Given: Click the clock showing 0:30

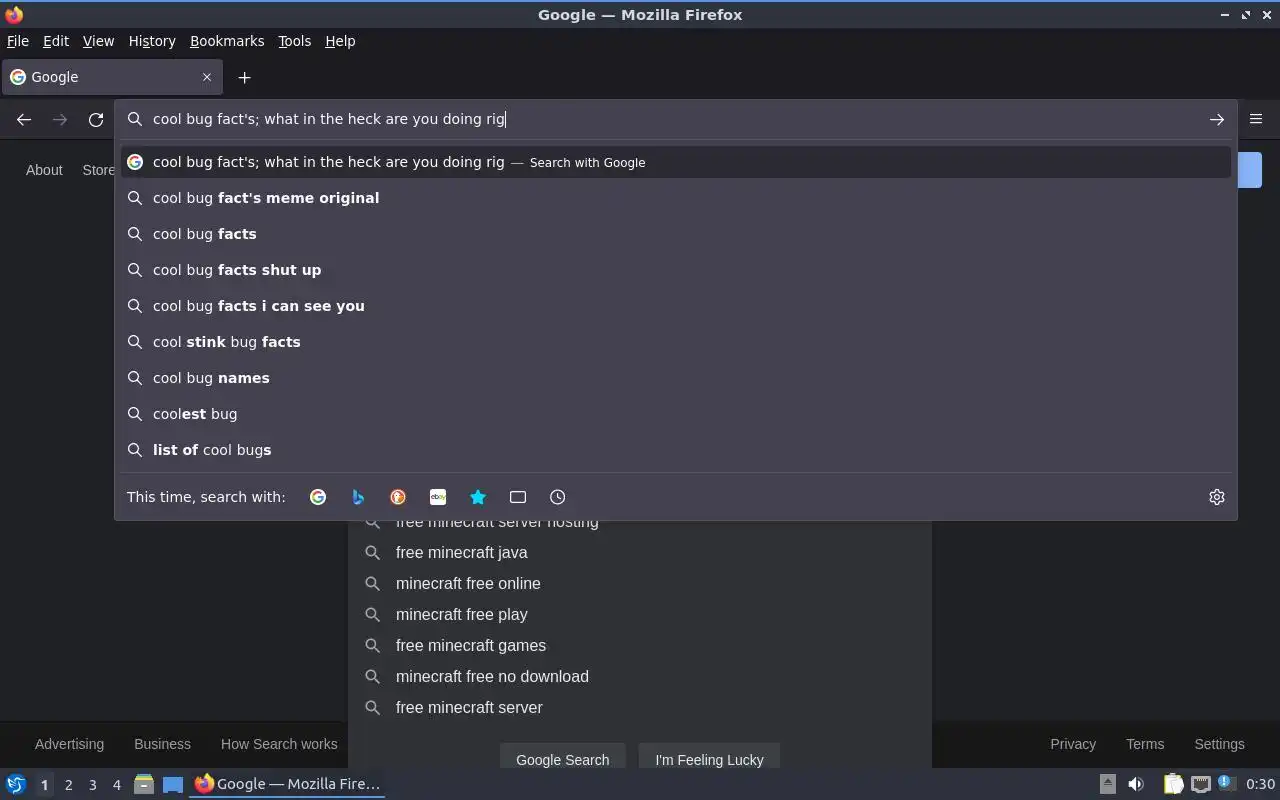Looking at the screenshot, I should pos(1260,784).
